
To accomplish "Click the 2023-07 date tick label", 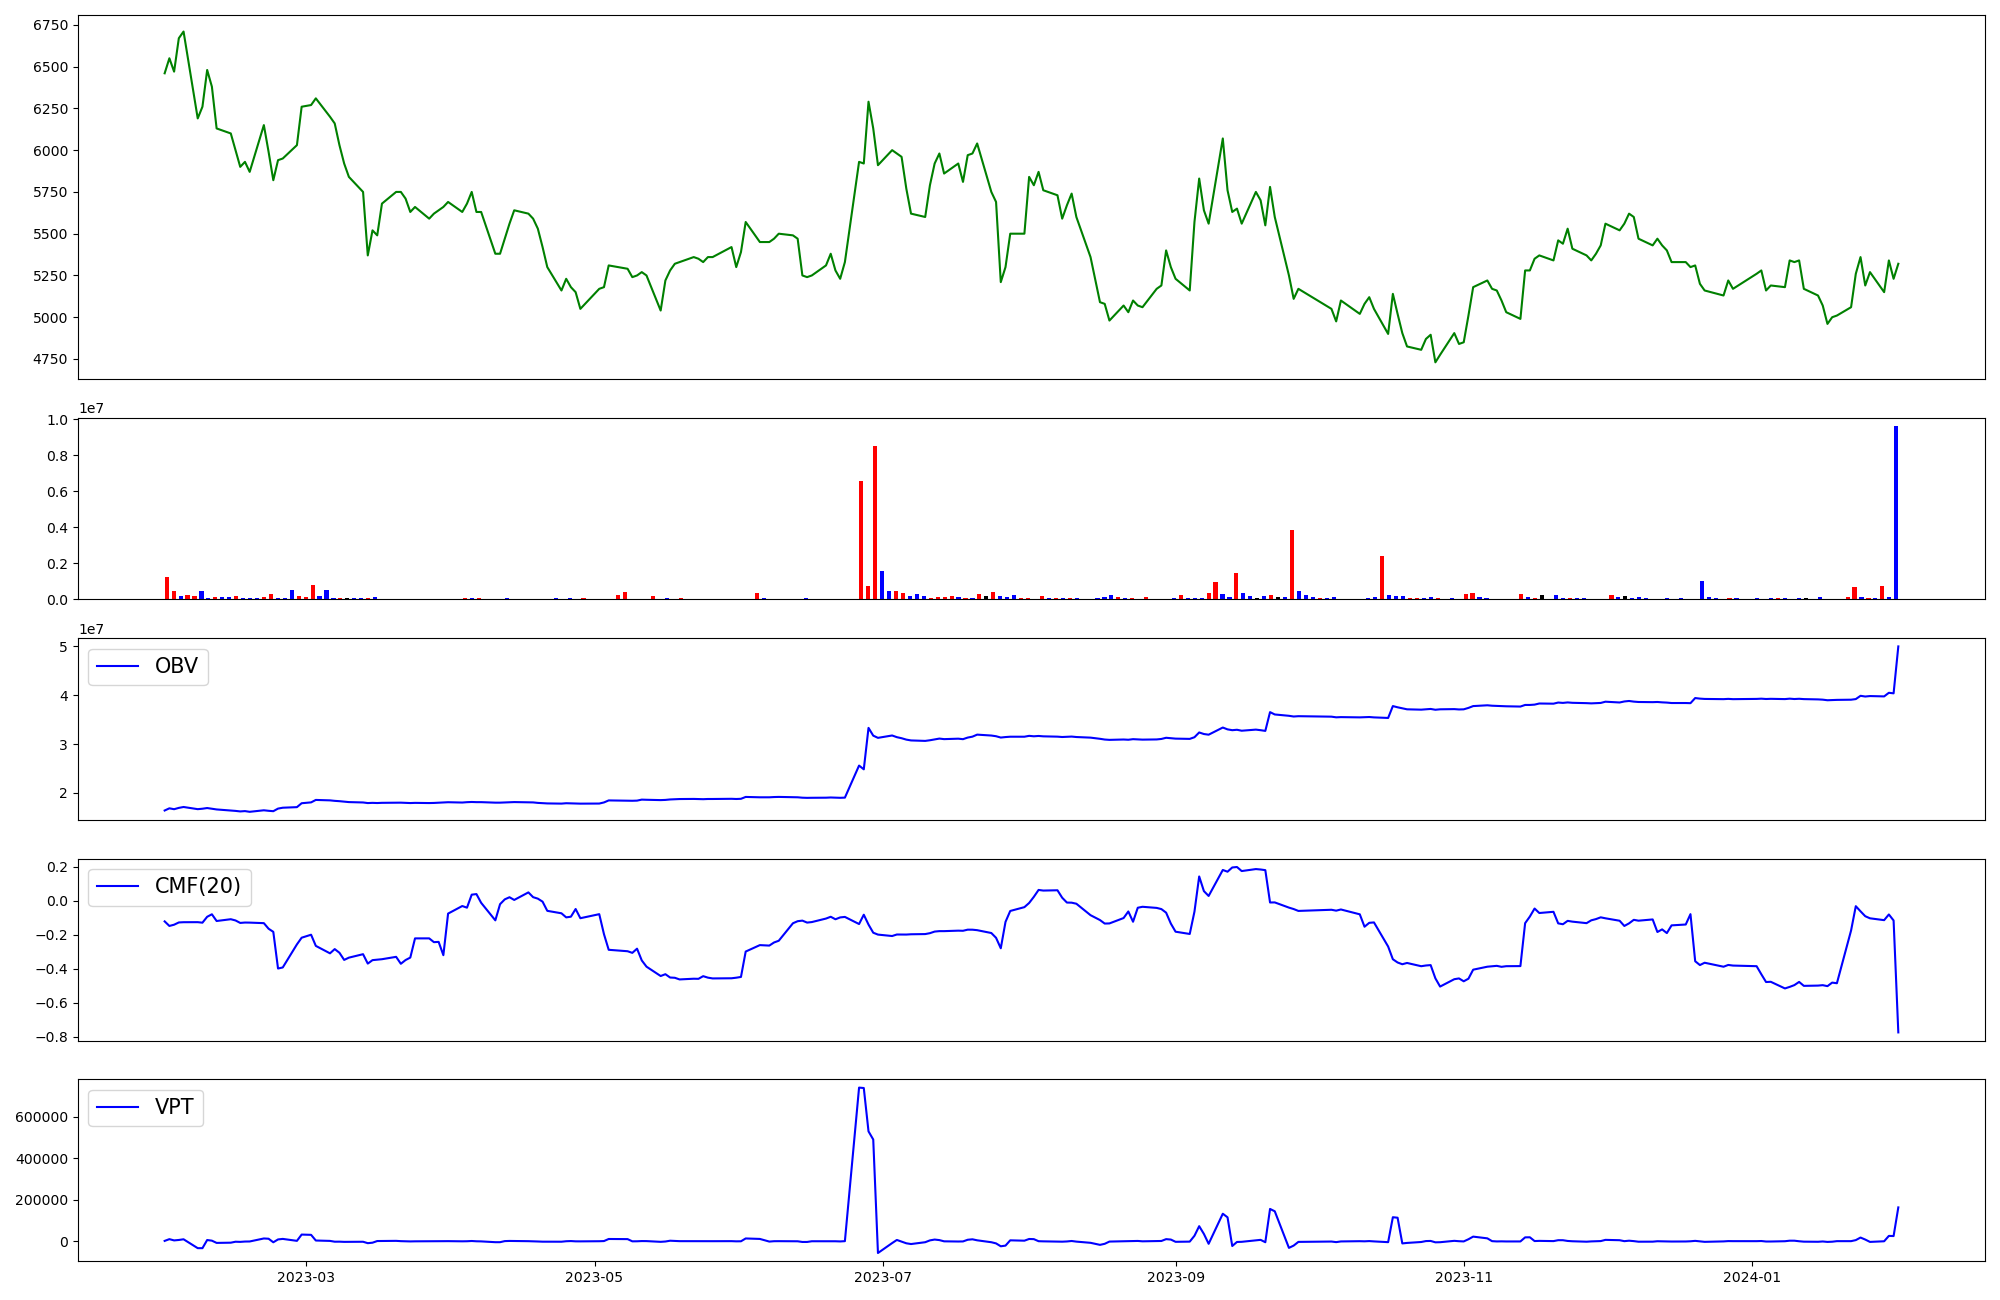I will (x=883, y=1277).
